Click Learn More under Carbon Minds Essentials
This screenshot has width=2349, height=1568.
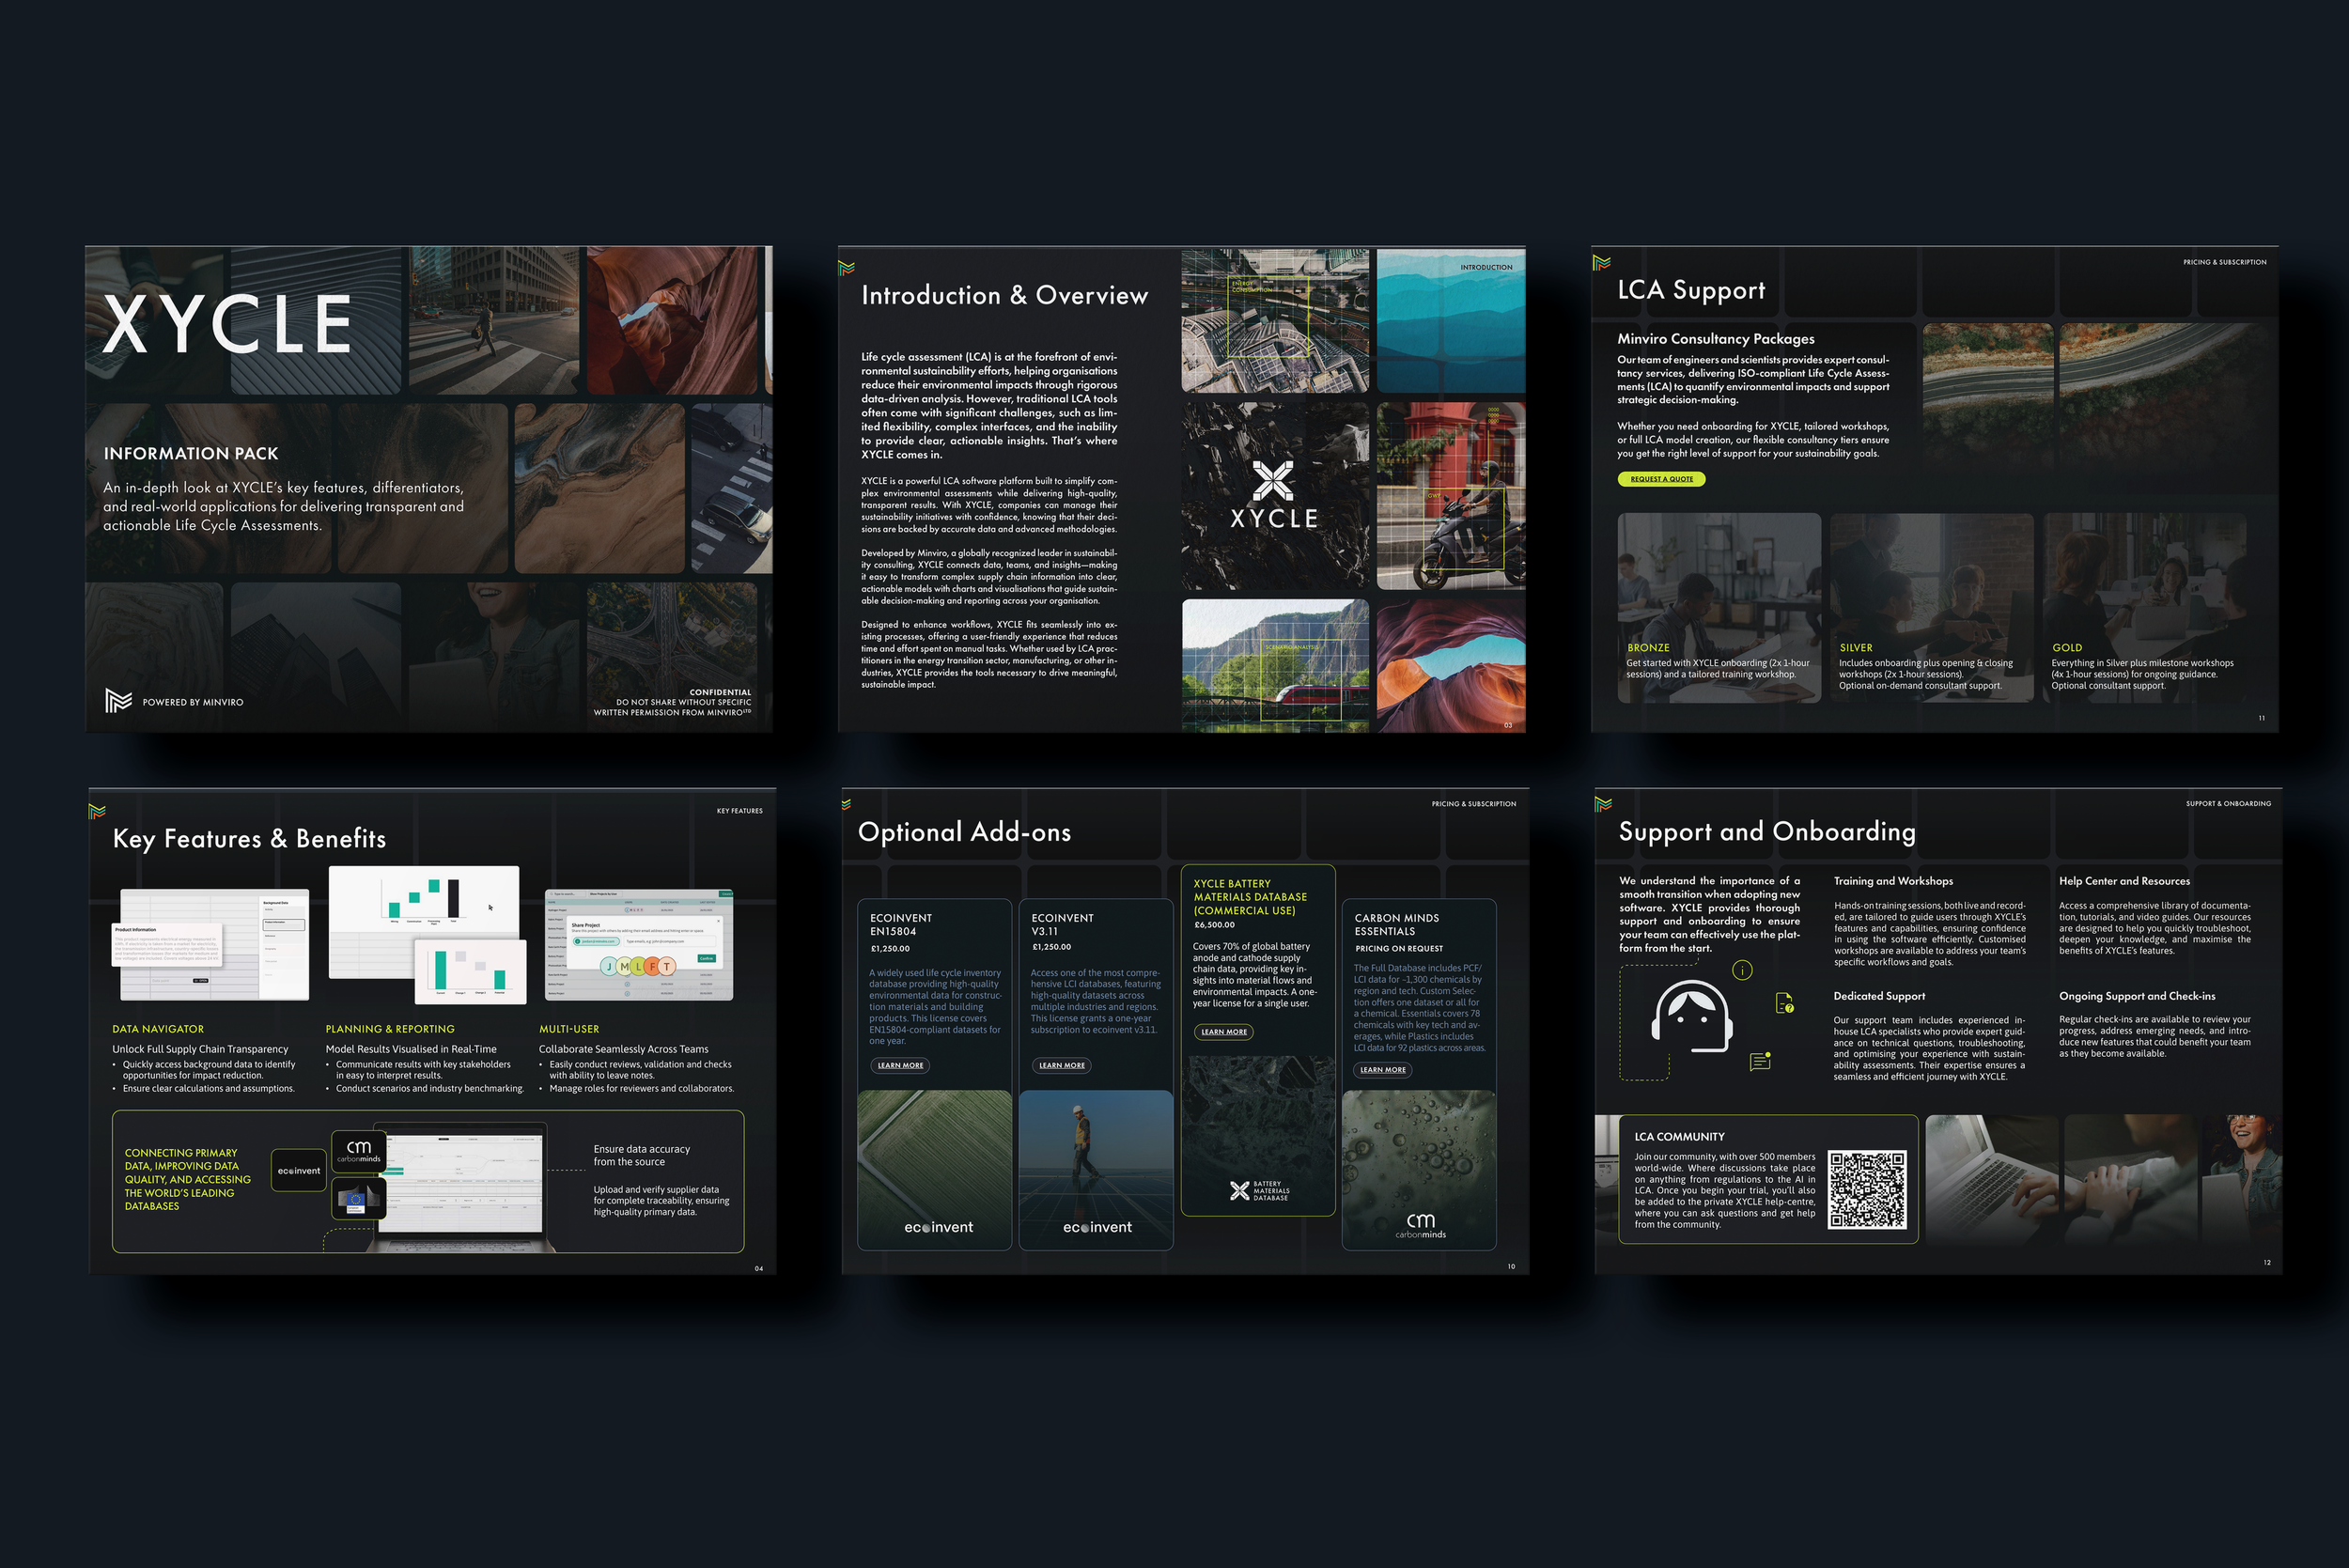(x=1383, y=1070)
